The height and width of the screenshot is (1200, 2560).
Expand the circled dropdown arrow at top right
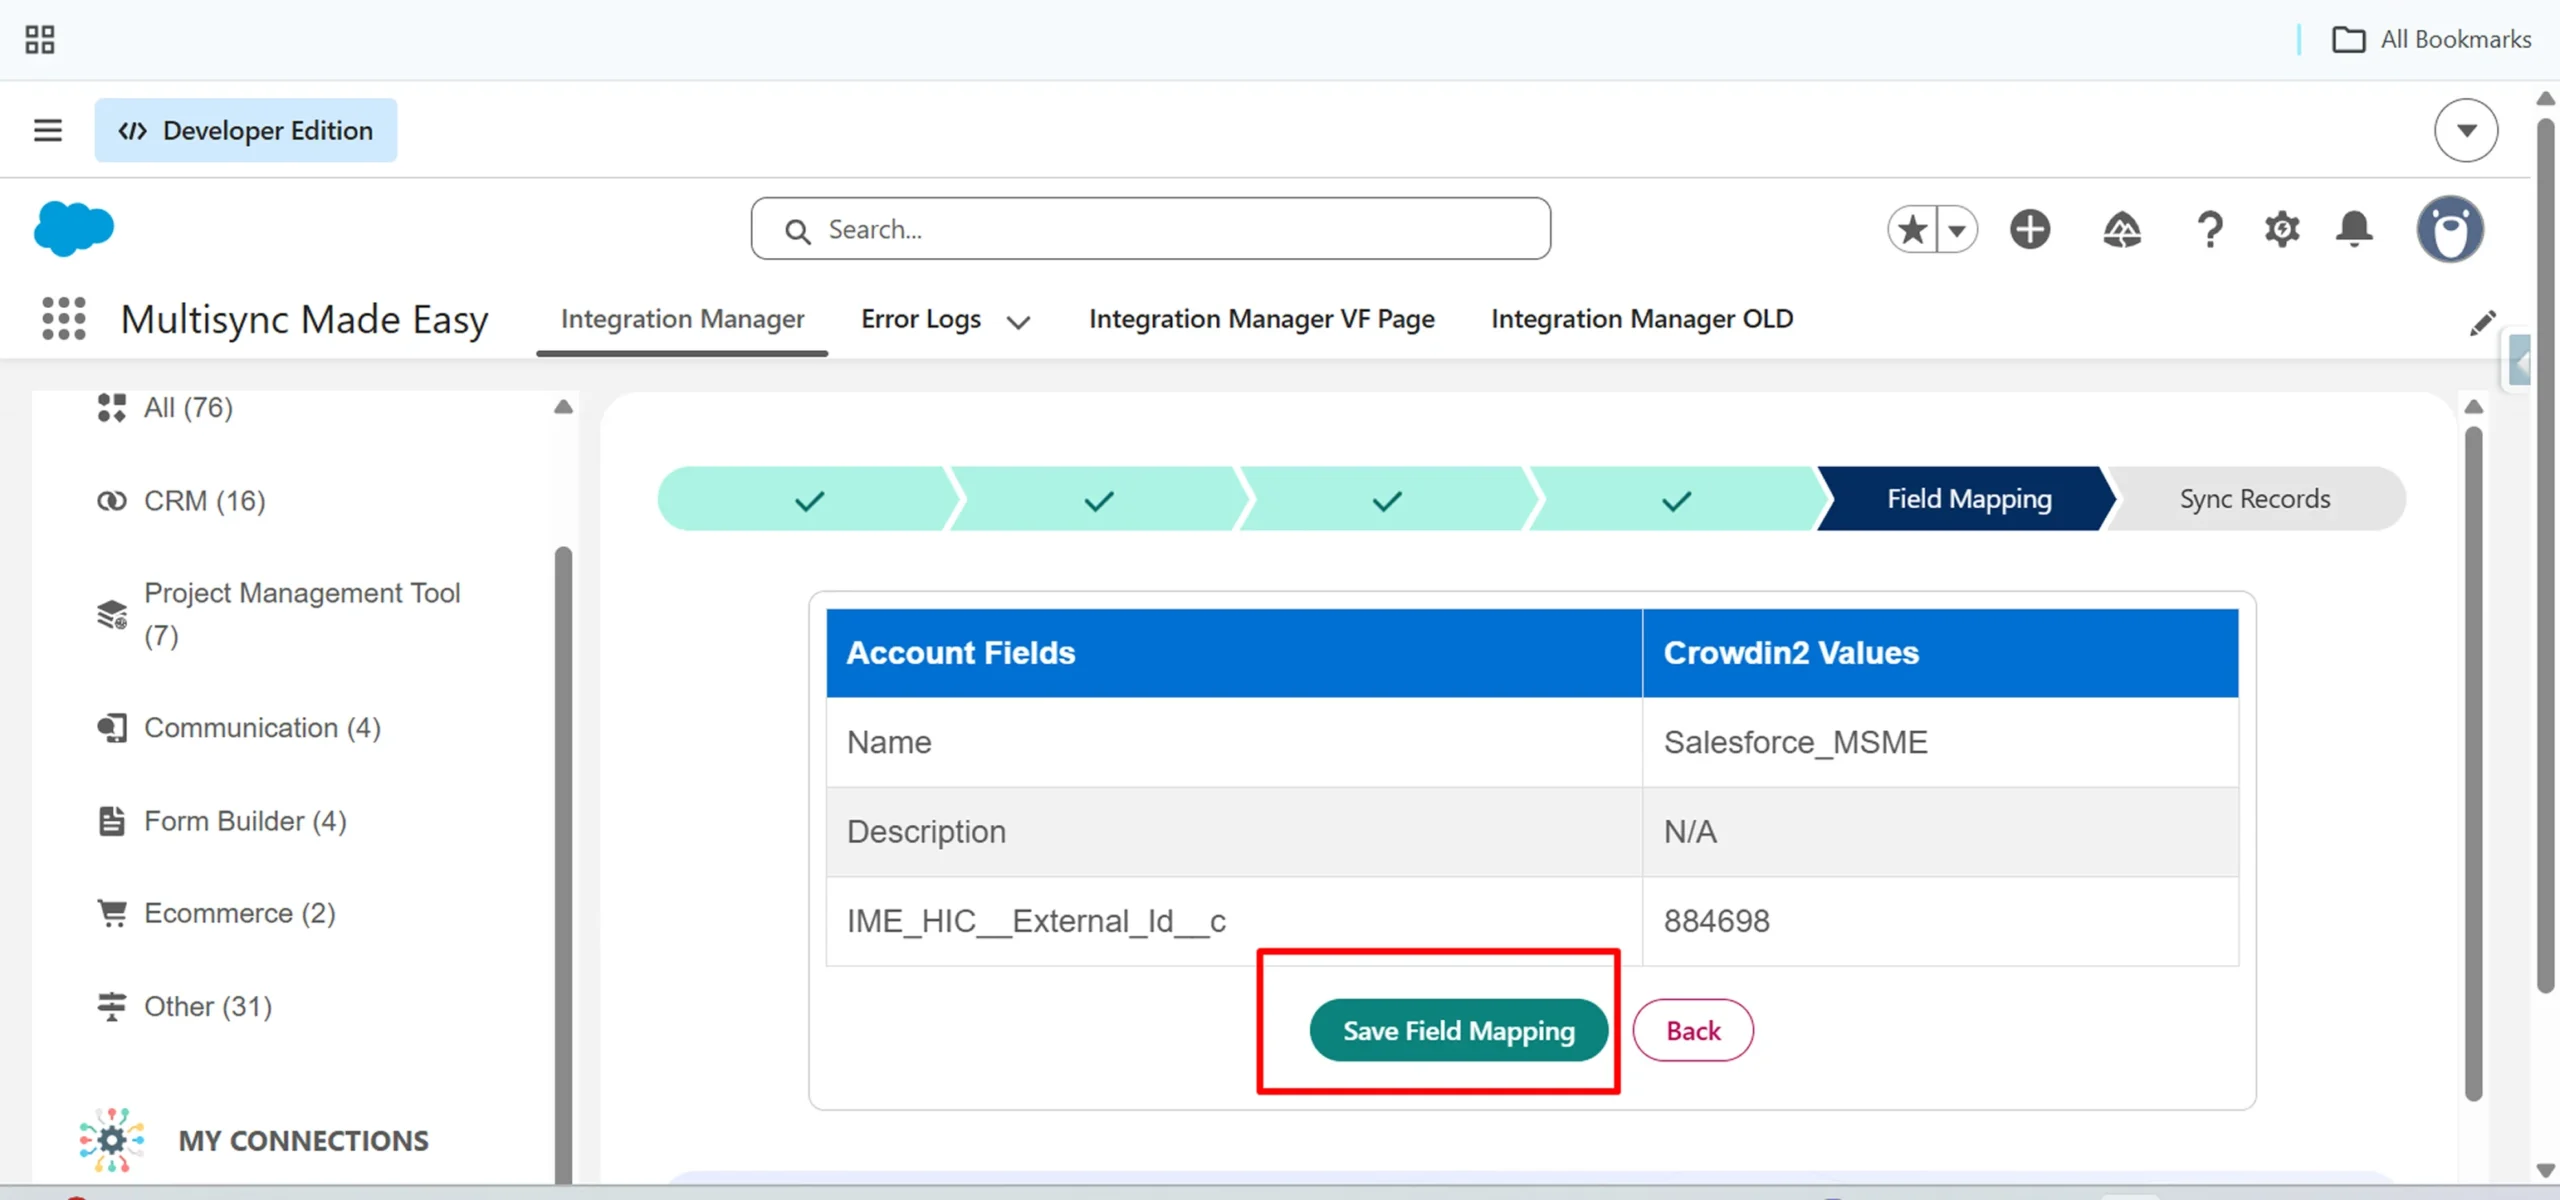(x=2466, y=130)
